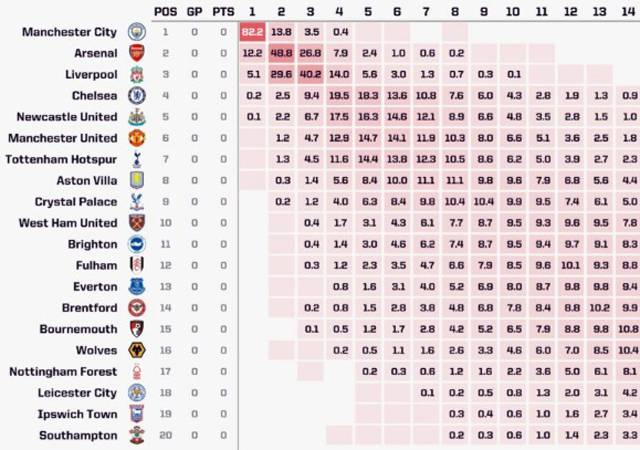Click the Wolves club crest icon
This screenshot has width=640, height=450.
pyautogui.click(x=136, y=350)
